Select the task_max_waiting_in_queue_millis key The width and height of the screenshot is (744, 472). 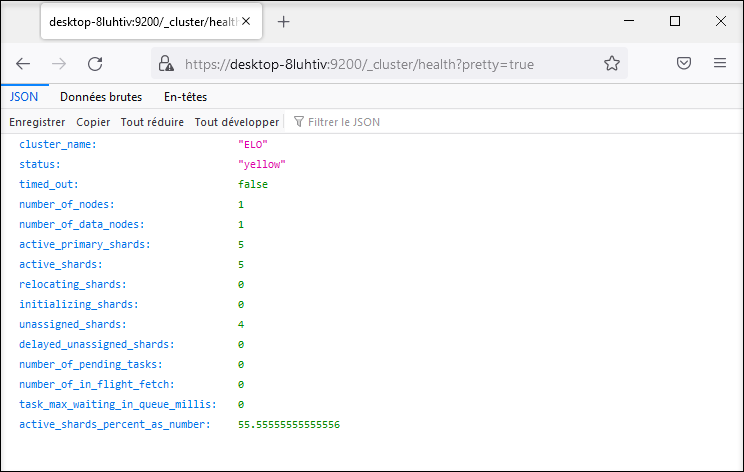pyautogui.click(x=118, y=404)
